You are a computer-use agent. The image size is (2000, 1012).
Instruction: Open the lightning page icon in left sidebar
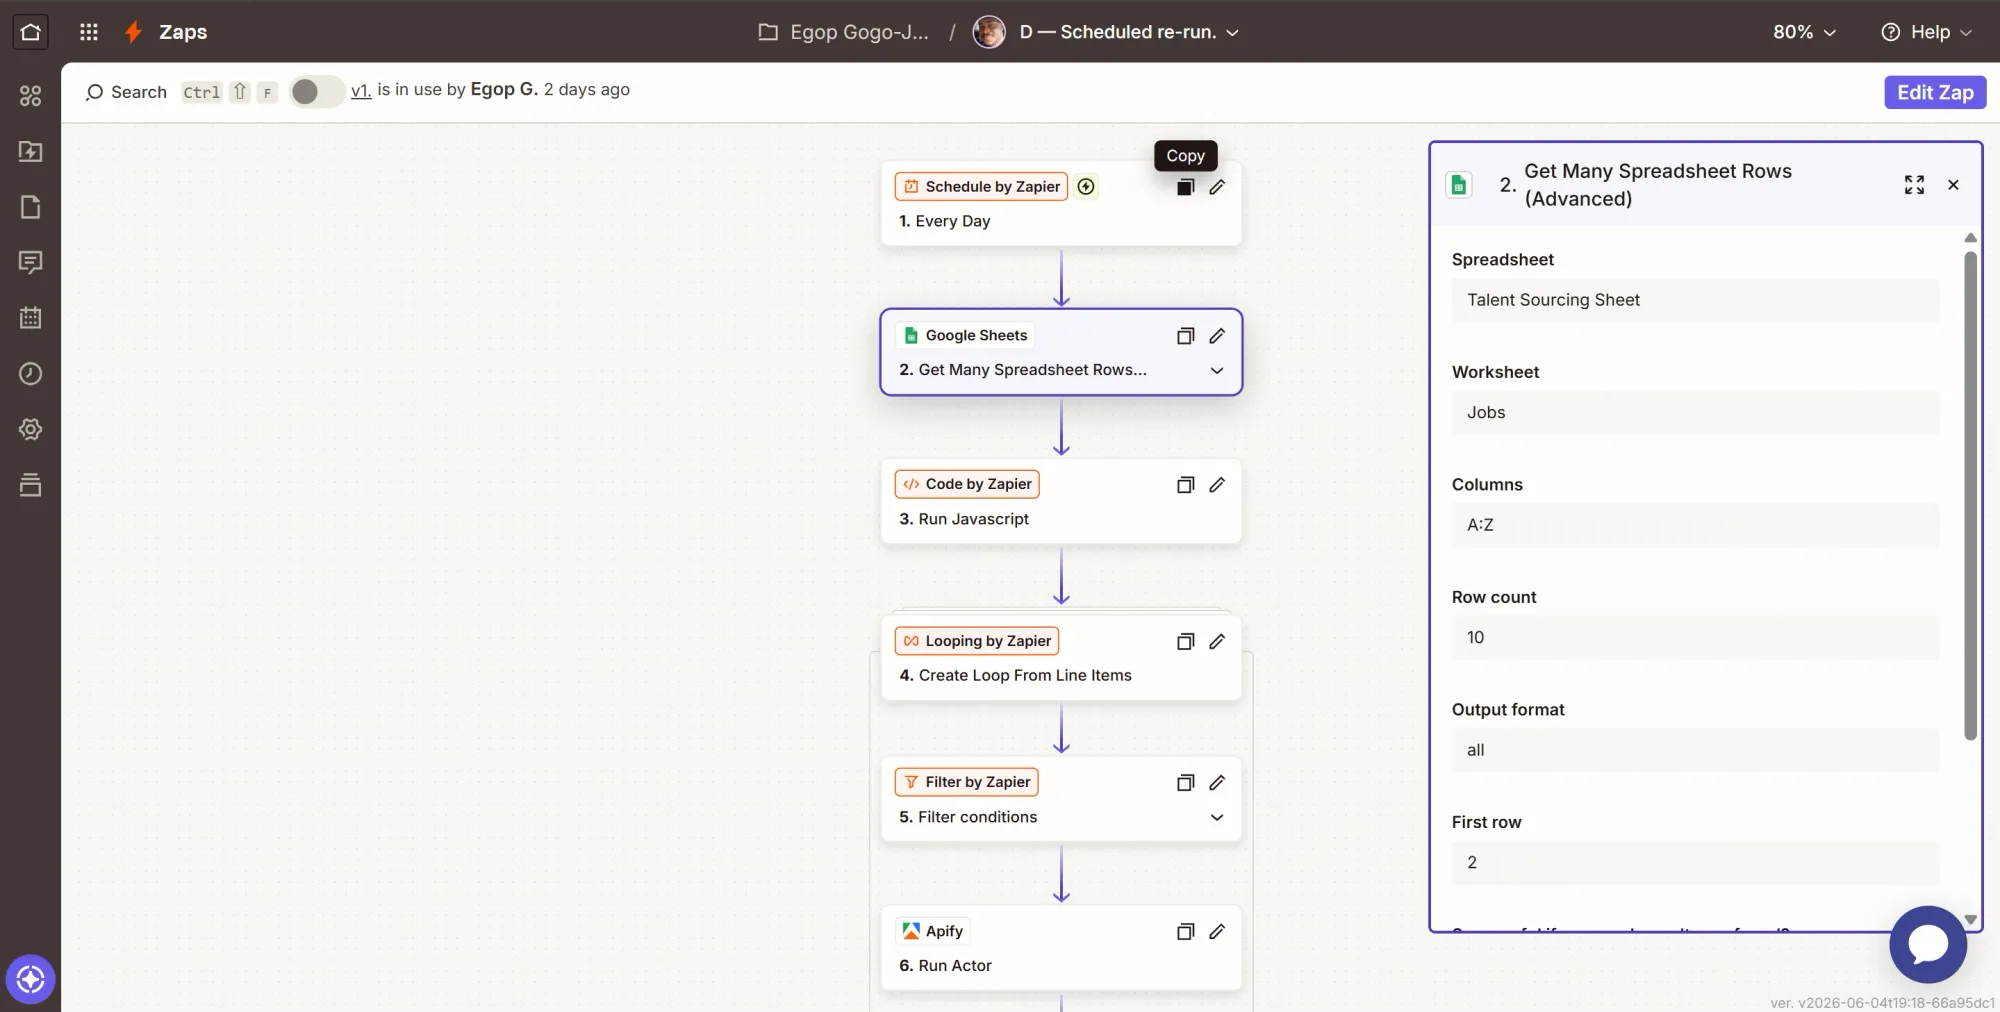[31, 151]
